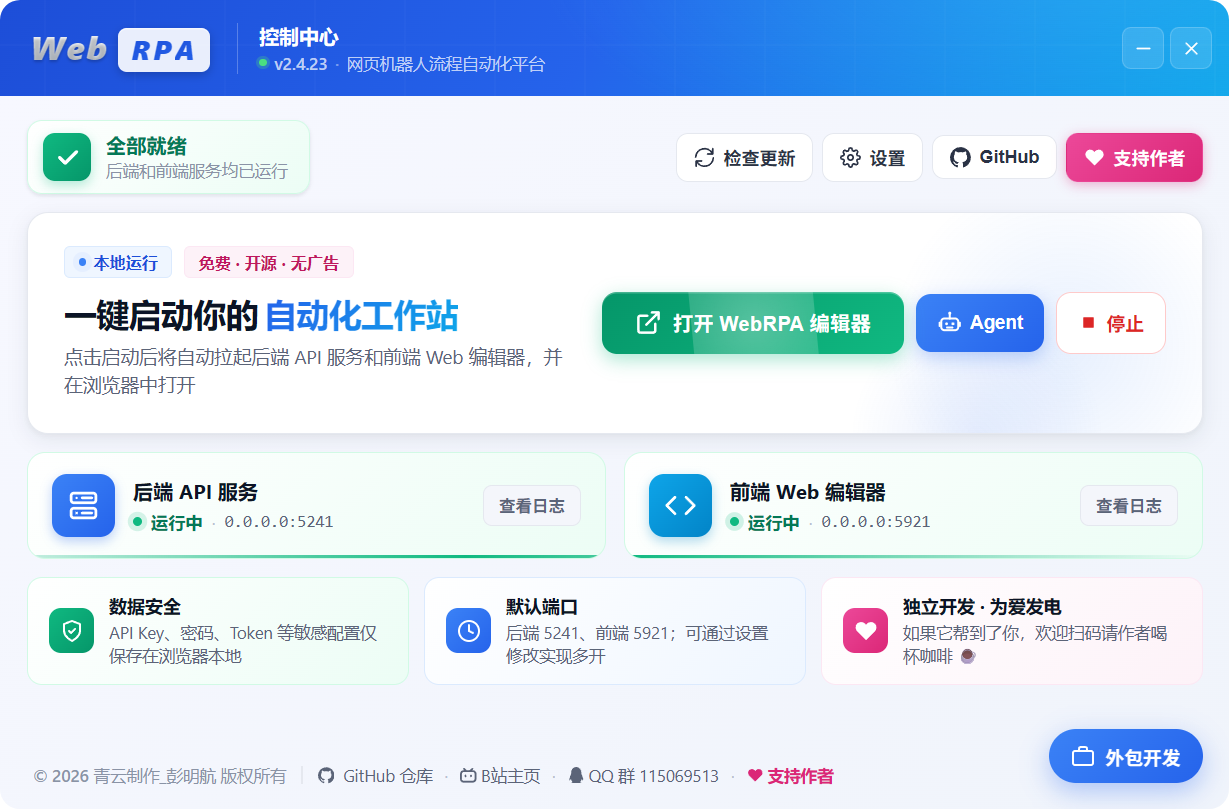The width and height of the screenshot is (1229, 809).
Task: Open the 设置 settings button
Action: pyautogui.click(x=872, y=158)
